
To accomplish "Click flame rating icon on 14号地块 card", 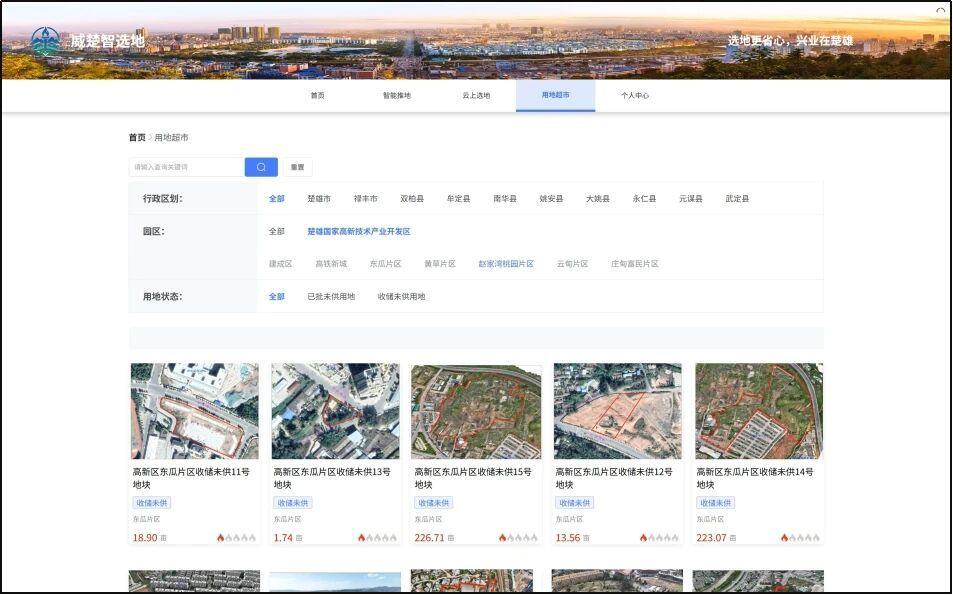I will click(785, 538).
